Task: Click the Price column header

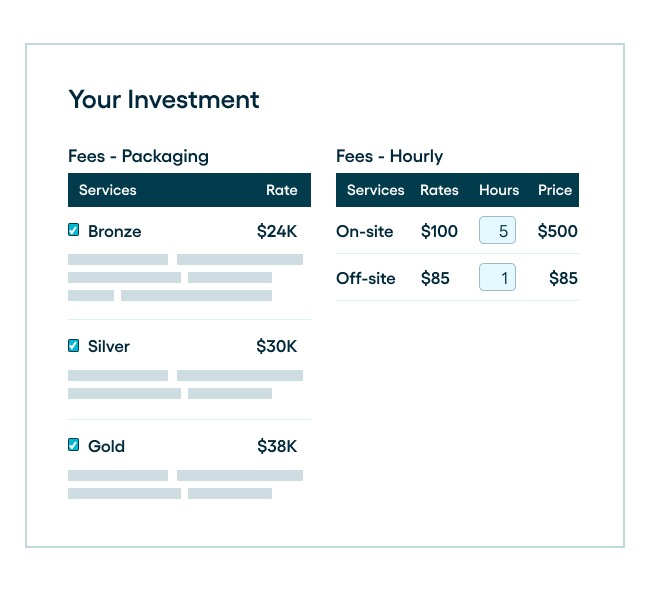Action: pyautogui.click(x=555, y=190)
